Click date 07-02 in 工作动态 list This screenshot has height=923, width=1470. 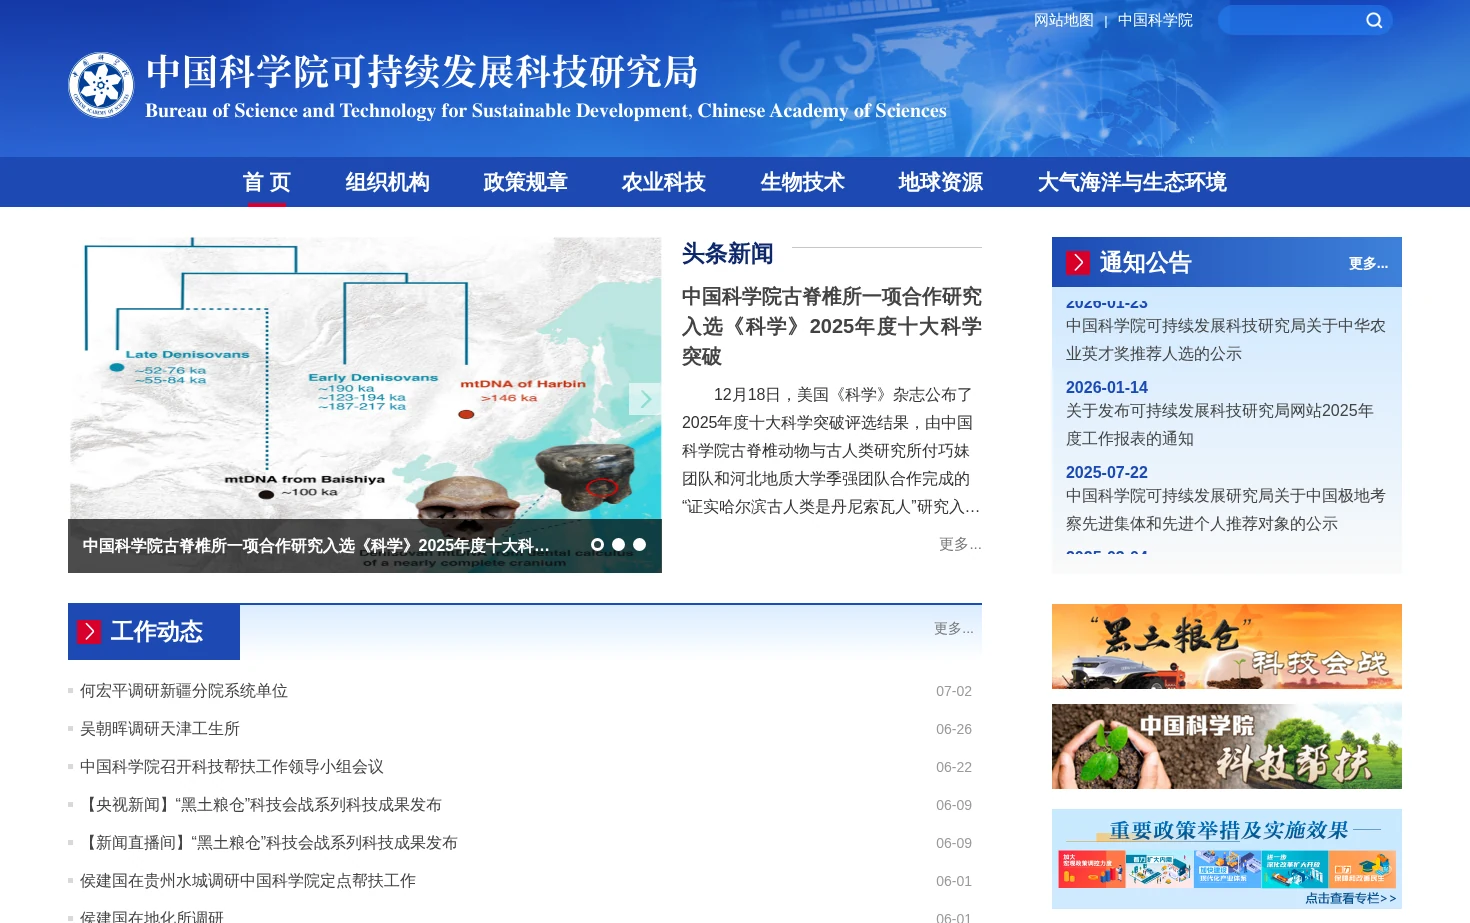click(954, 691)
